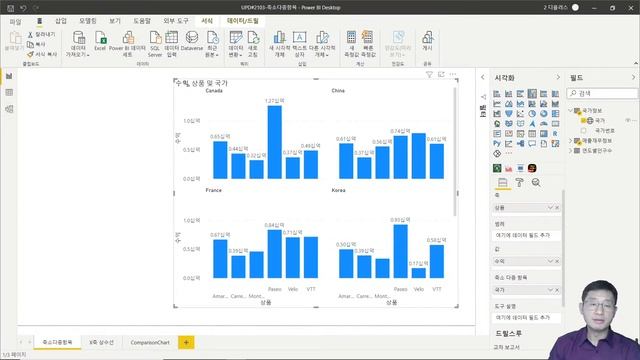This screenshot has width=640, height=360.
Task: Open 최근 원본 dropdown
Action: (x=212, y=44)
